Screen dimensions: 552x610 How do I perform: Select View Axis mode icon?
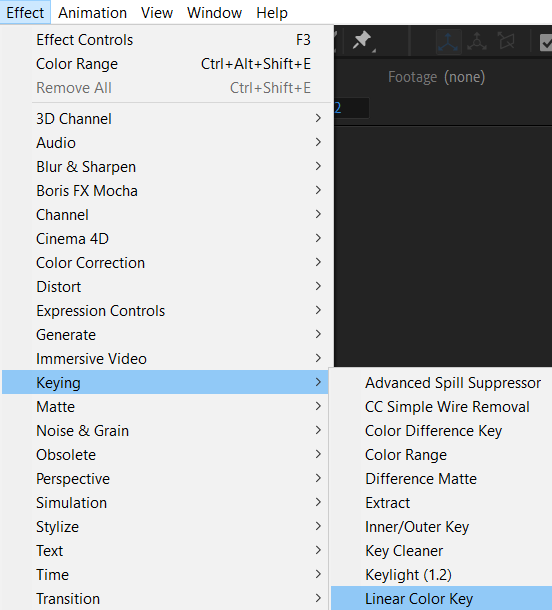click(506, 41)
